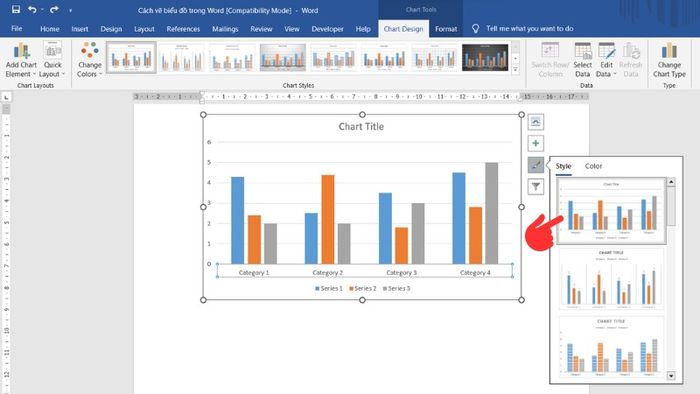
Task: Apply the second chart style in the ribbon gallery
Action: [182, 58]
